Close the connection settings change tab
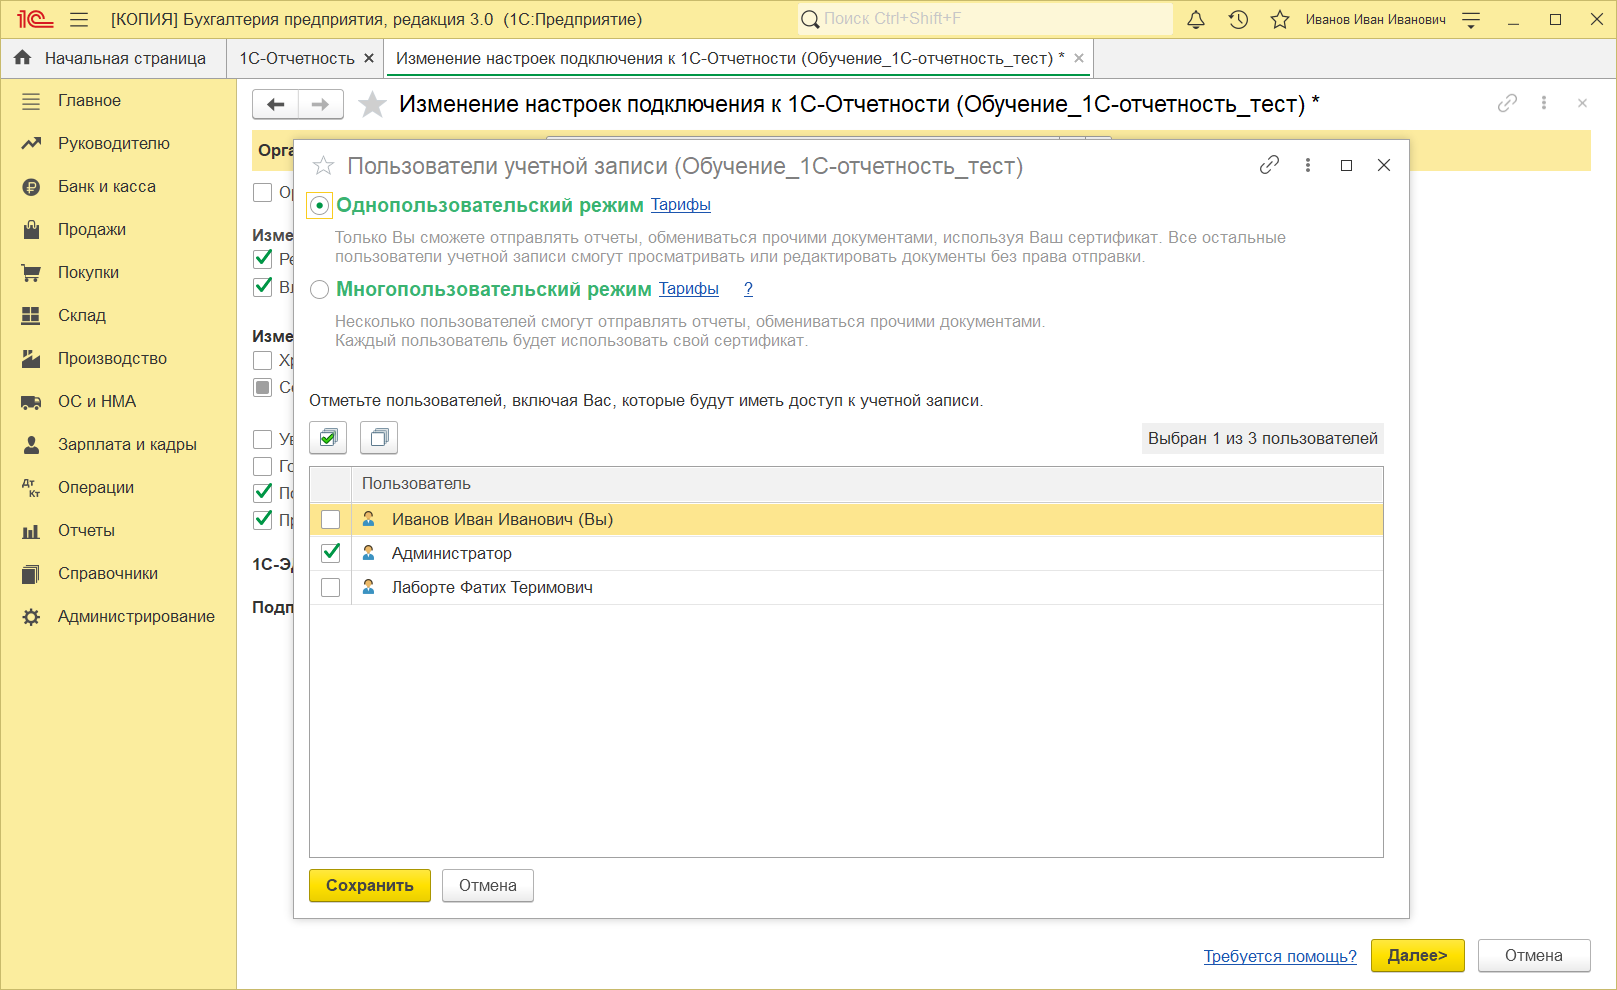 [1079, 58]
